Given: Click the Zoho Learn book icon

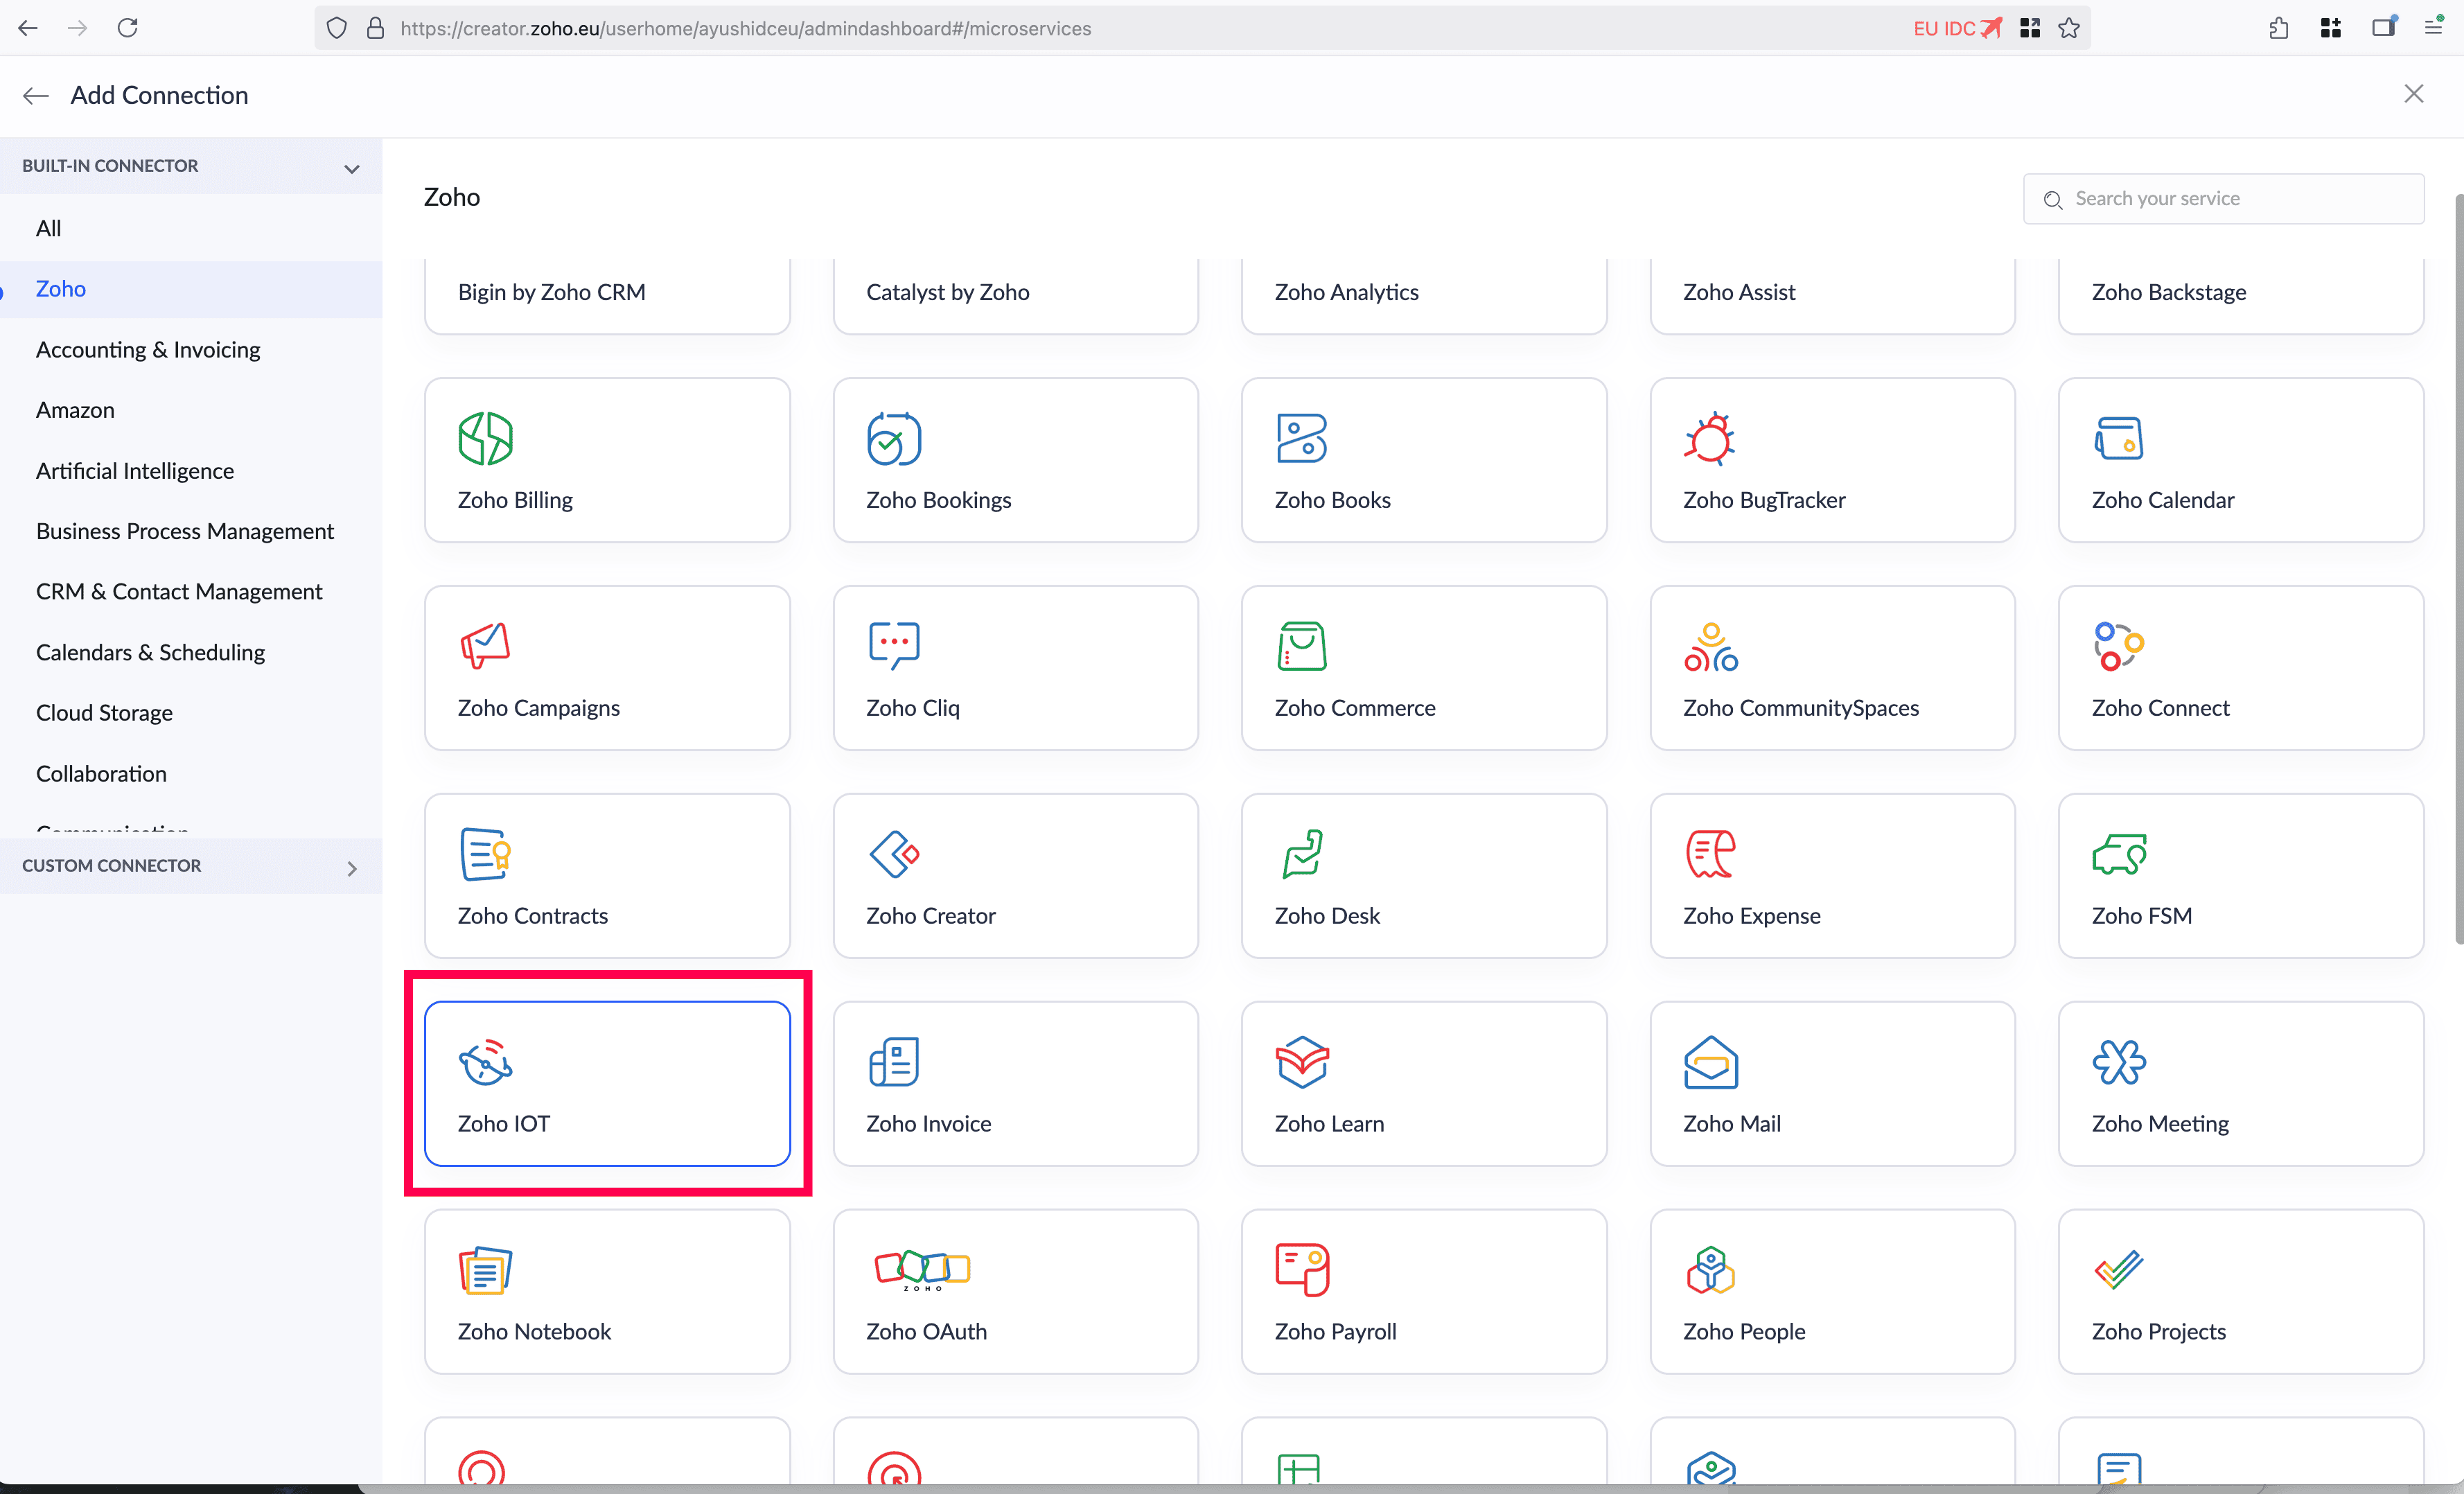Looking at the screenshot, I should coord(1301,1061).
